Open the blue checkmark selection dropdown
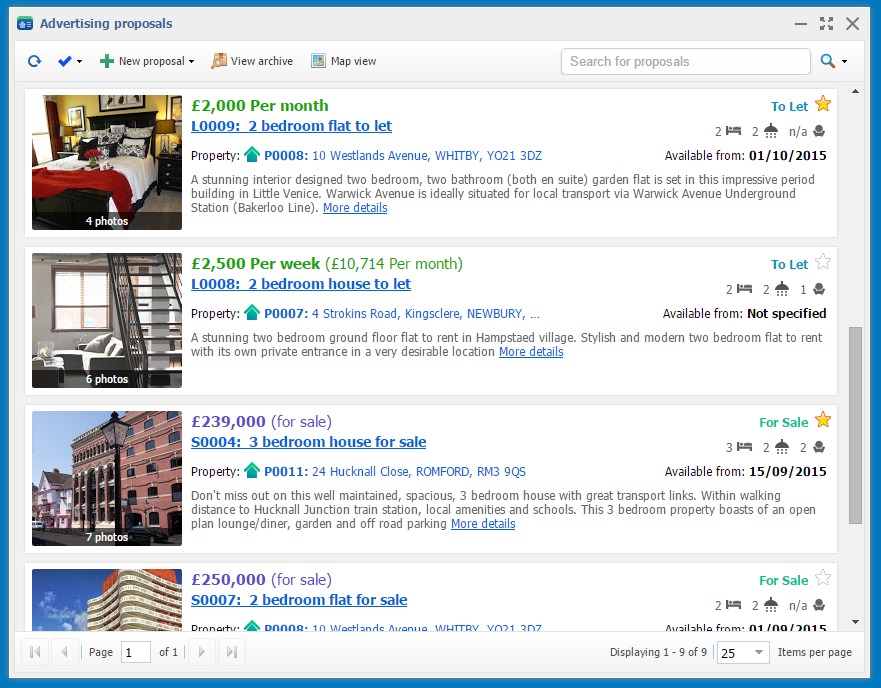Screen dimensions: 881x688 pos(70,61)
